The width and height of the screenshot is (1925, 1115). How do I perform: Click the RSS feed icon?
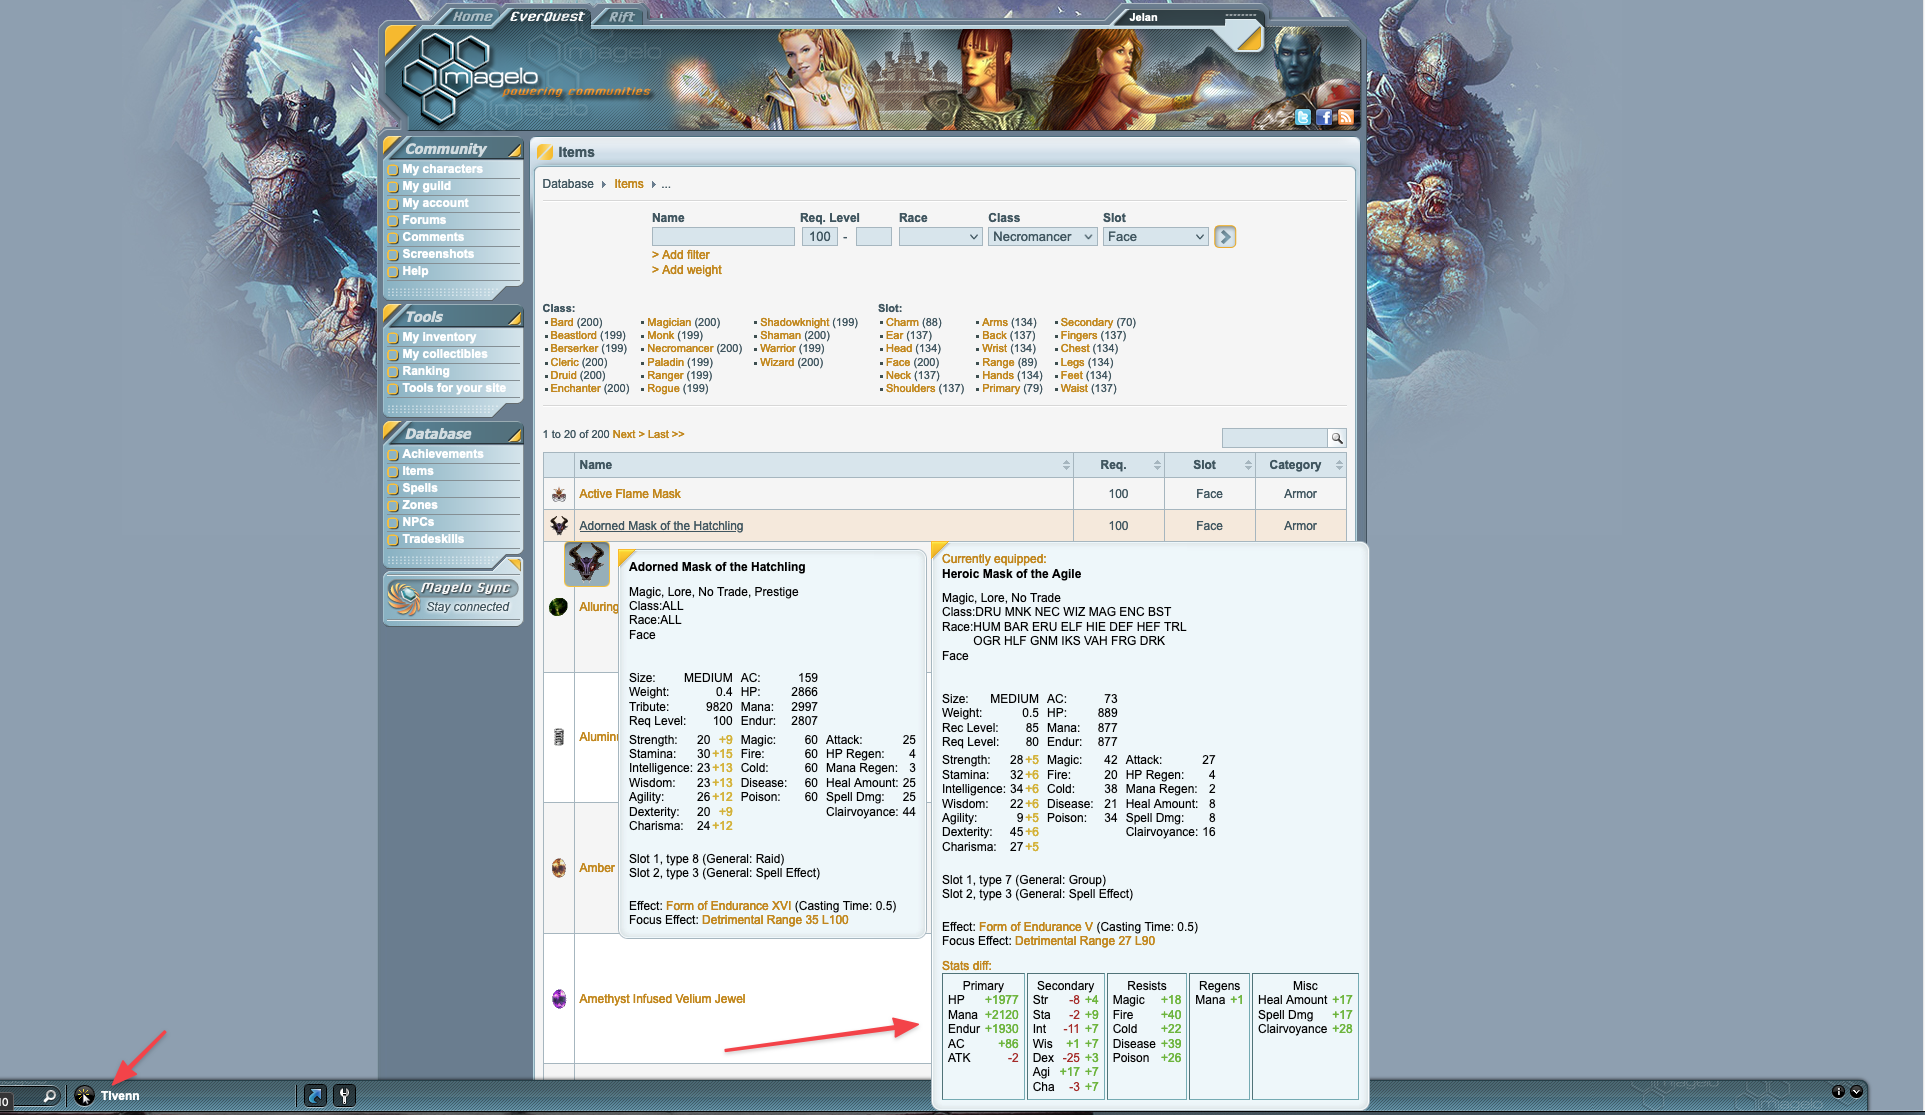(x=1344, y=117)
